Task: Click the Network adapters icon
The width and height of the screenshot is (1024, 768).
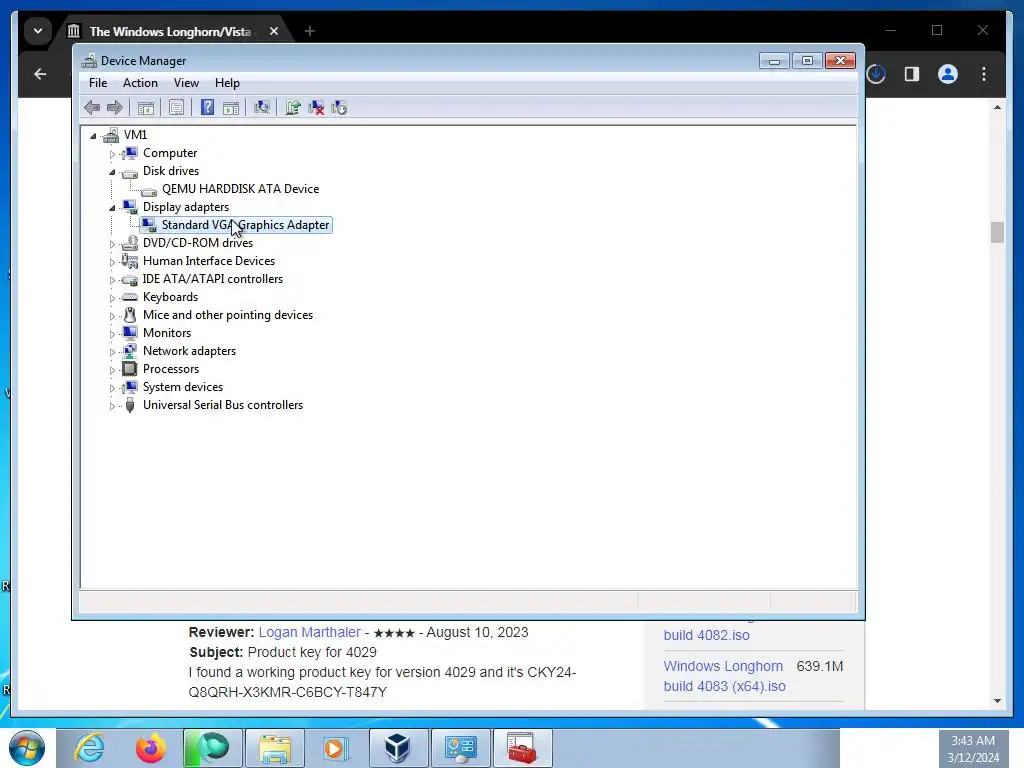Action: click(130, 351)
